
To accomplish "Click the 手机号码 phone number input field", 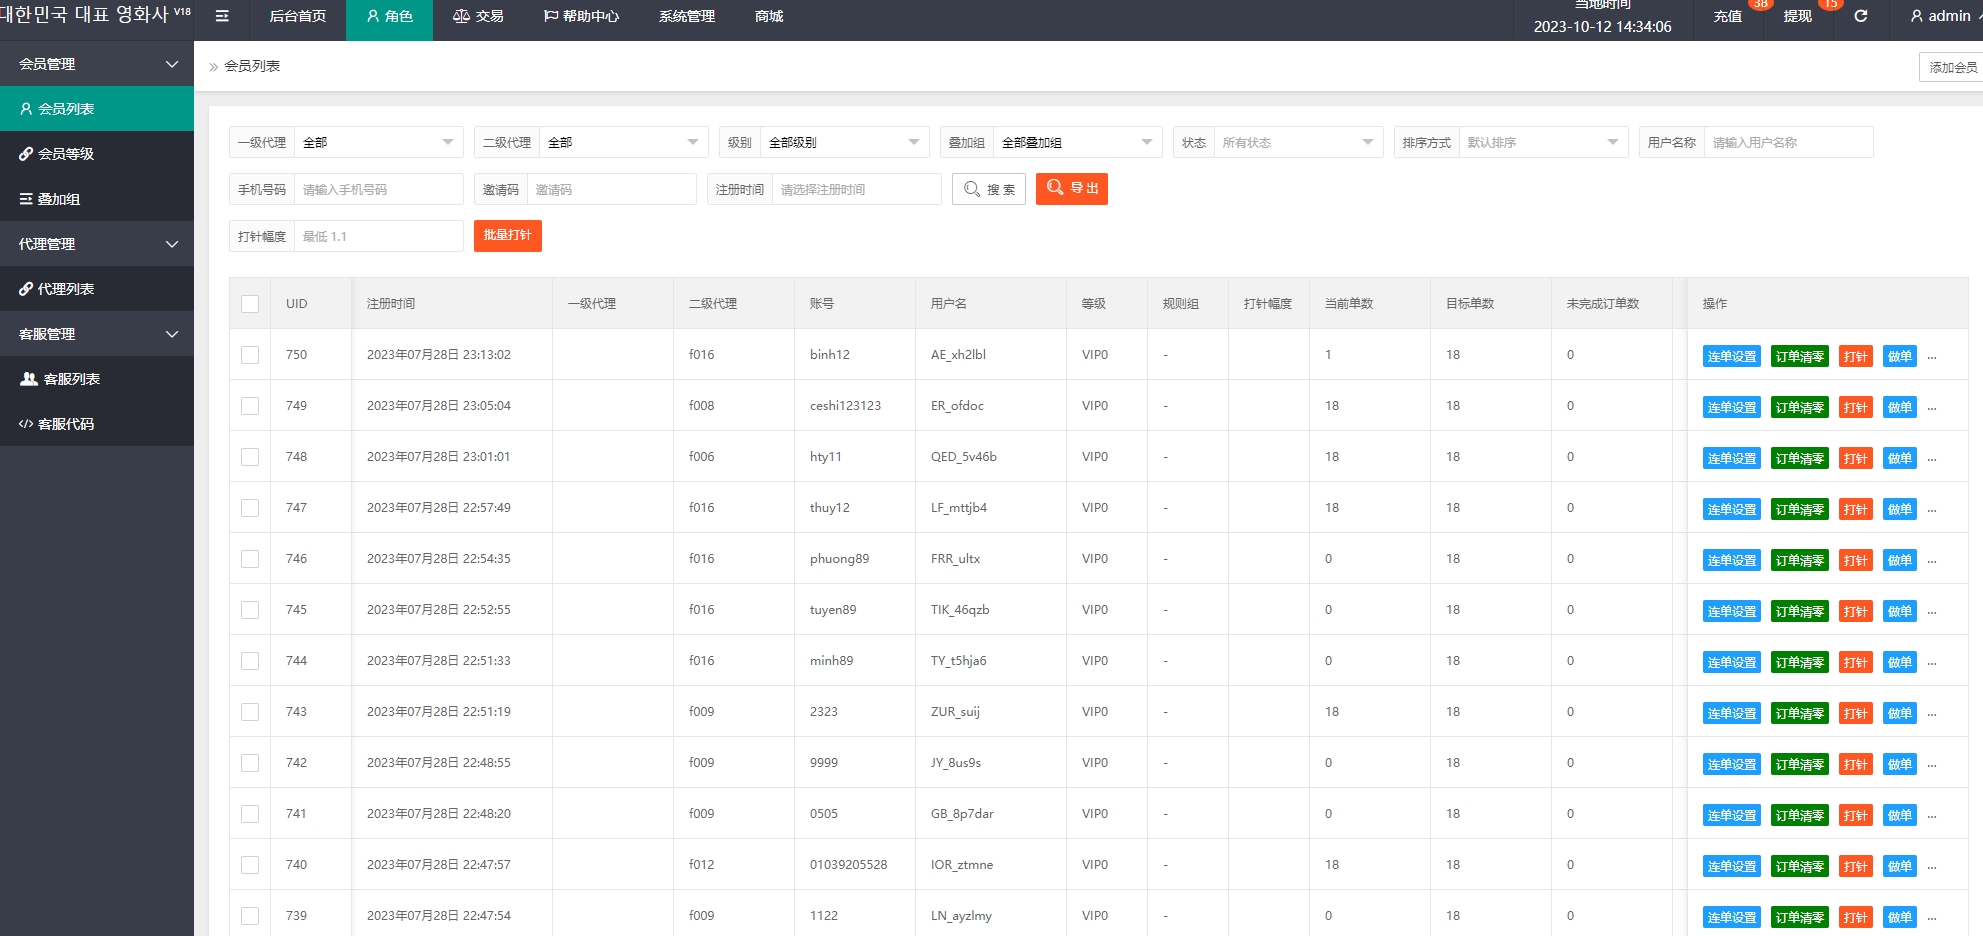I will point(378,189).
